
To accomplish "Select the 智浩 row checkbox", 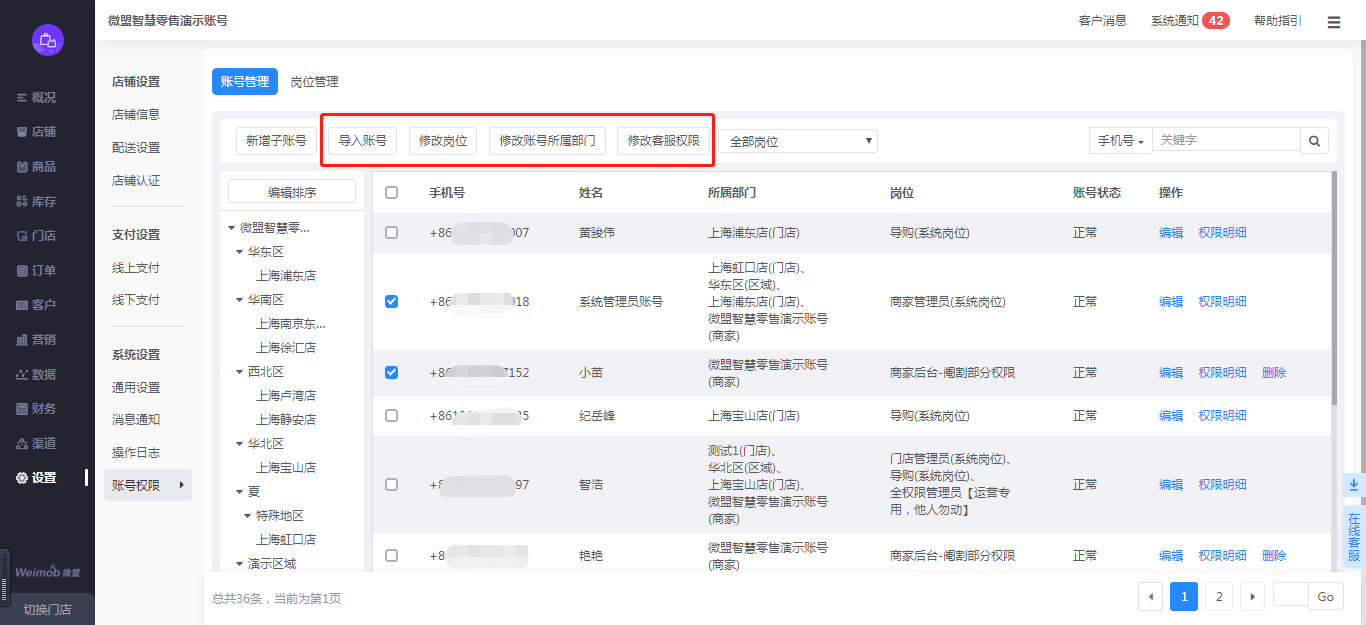I will coord(391,484).
